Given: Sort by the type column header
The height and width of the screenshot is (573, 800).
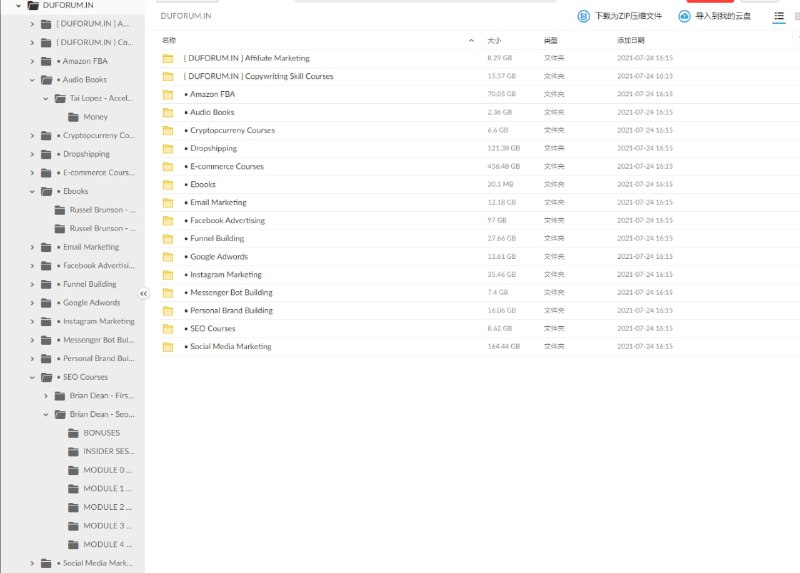Looking at the screenshot, I should click(x=551, y=40).
